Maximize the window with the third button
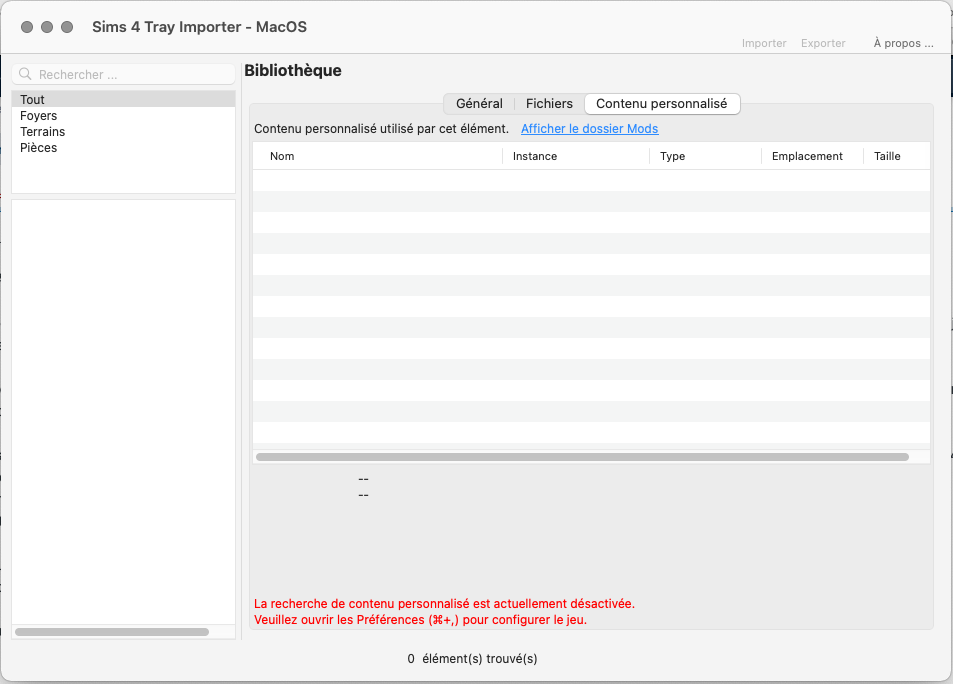 (67, 27)
